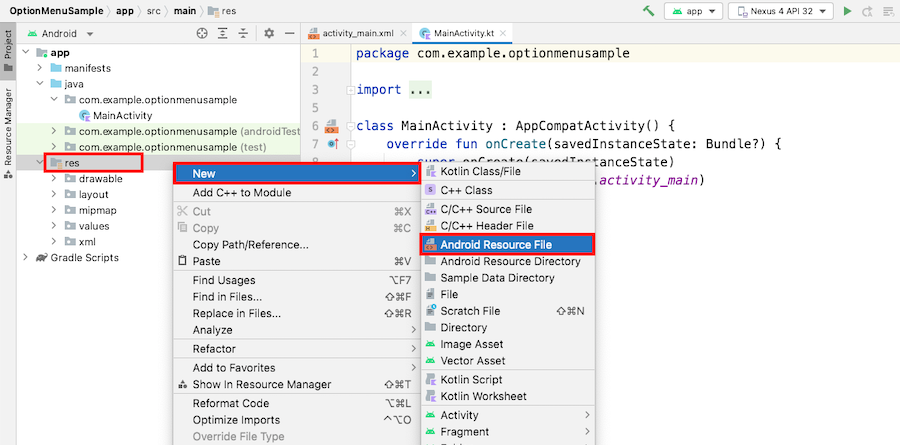This screenshot has height=445, width=900.
Task: Click the select opened file target icon
Action: tap(201, 33)
